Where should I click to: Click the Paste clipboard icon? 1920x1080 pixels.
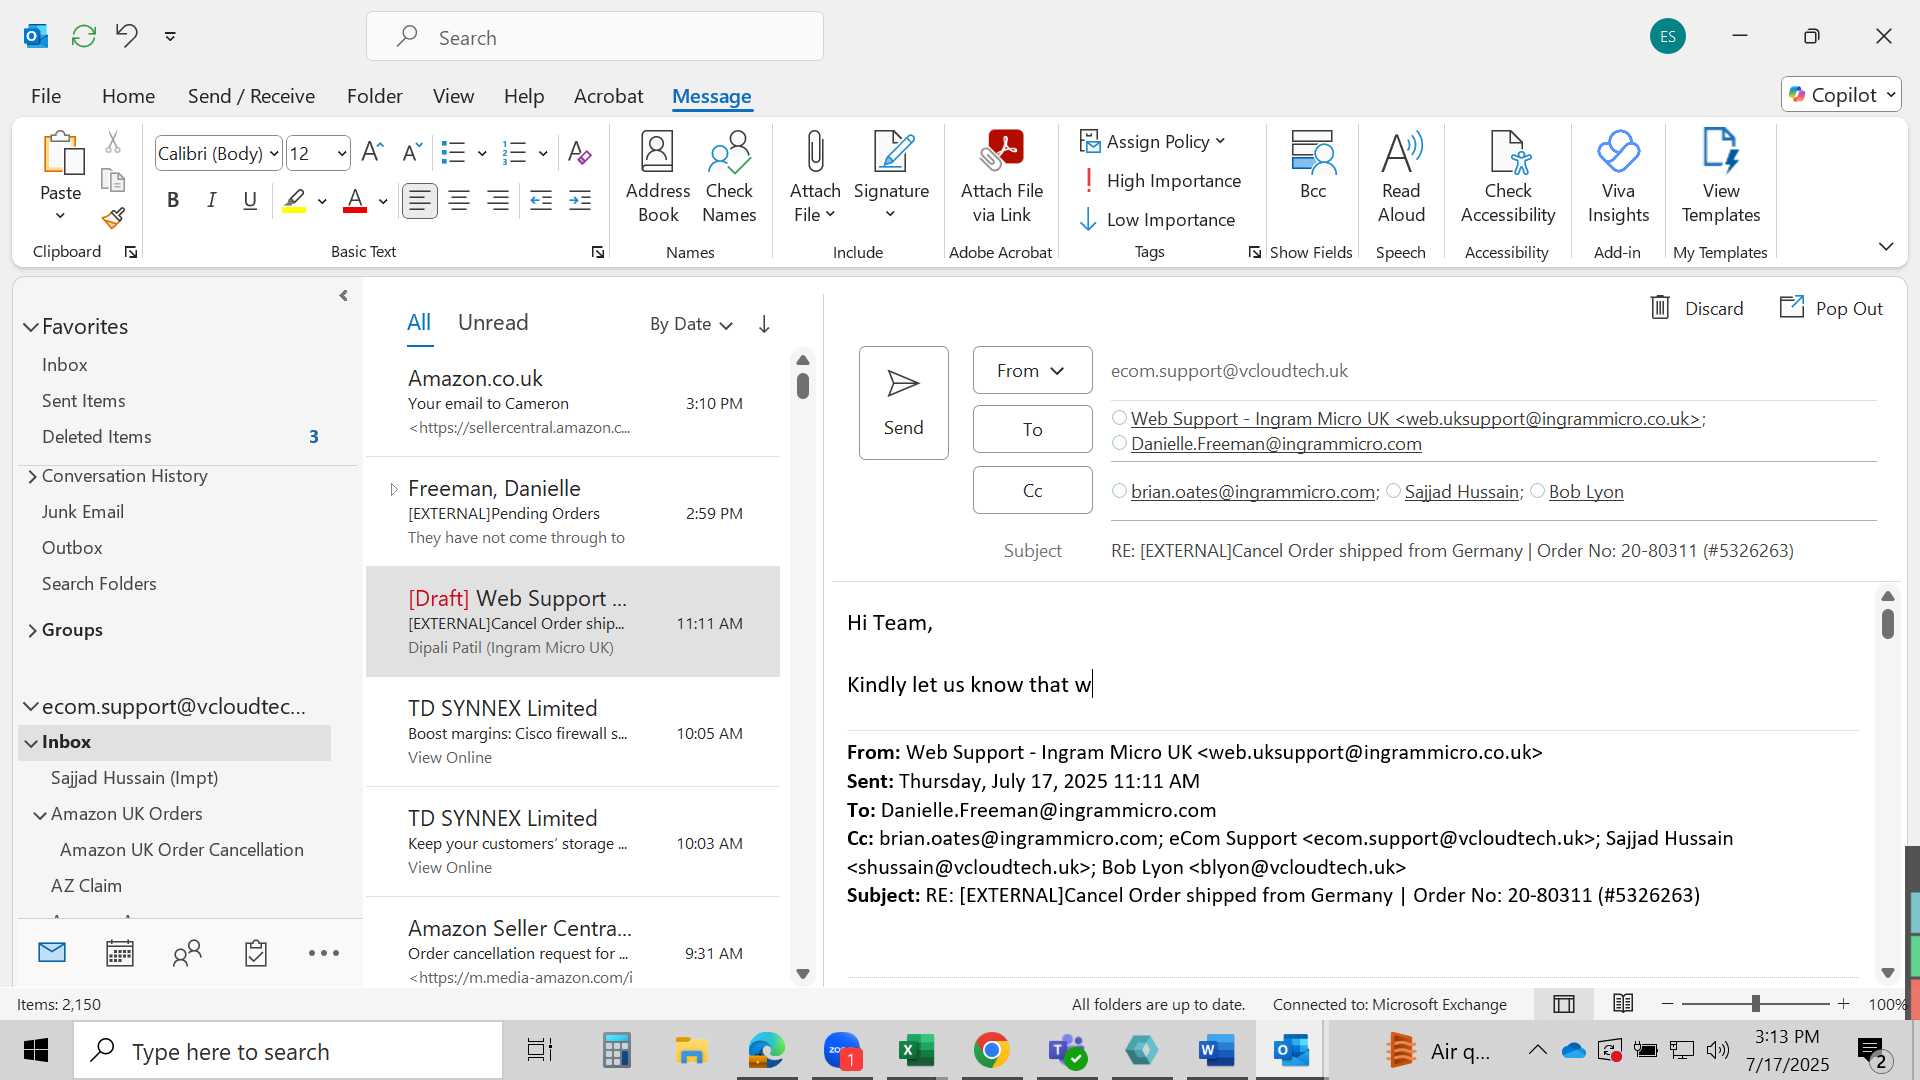coord(62,155)
